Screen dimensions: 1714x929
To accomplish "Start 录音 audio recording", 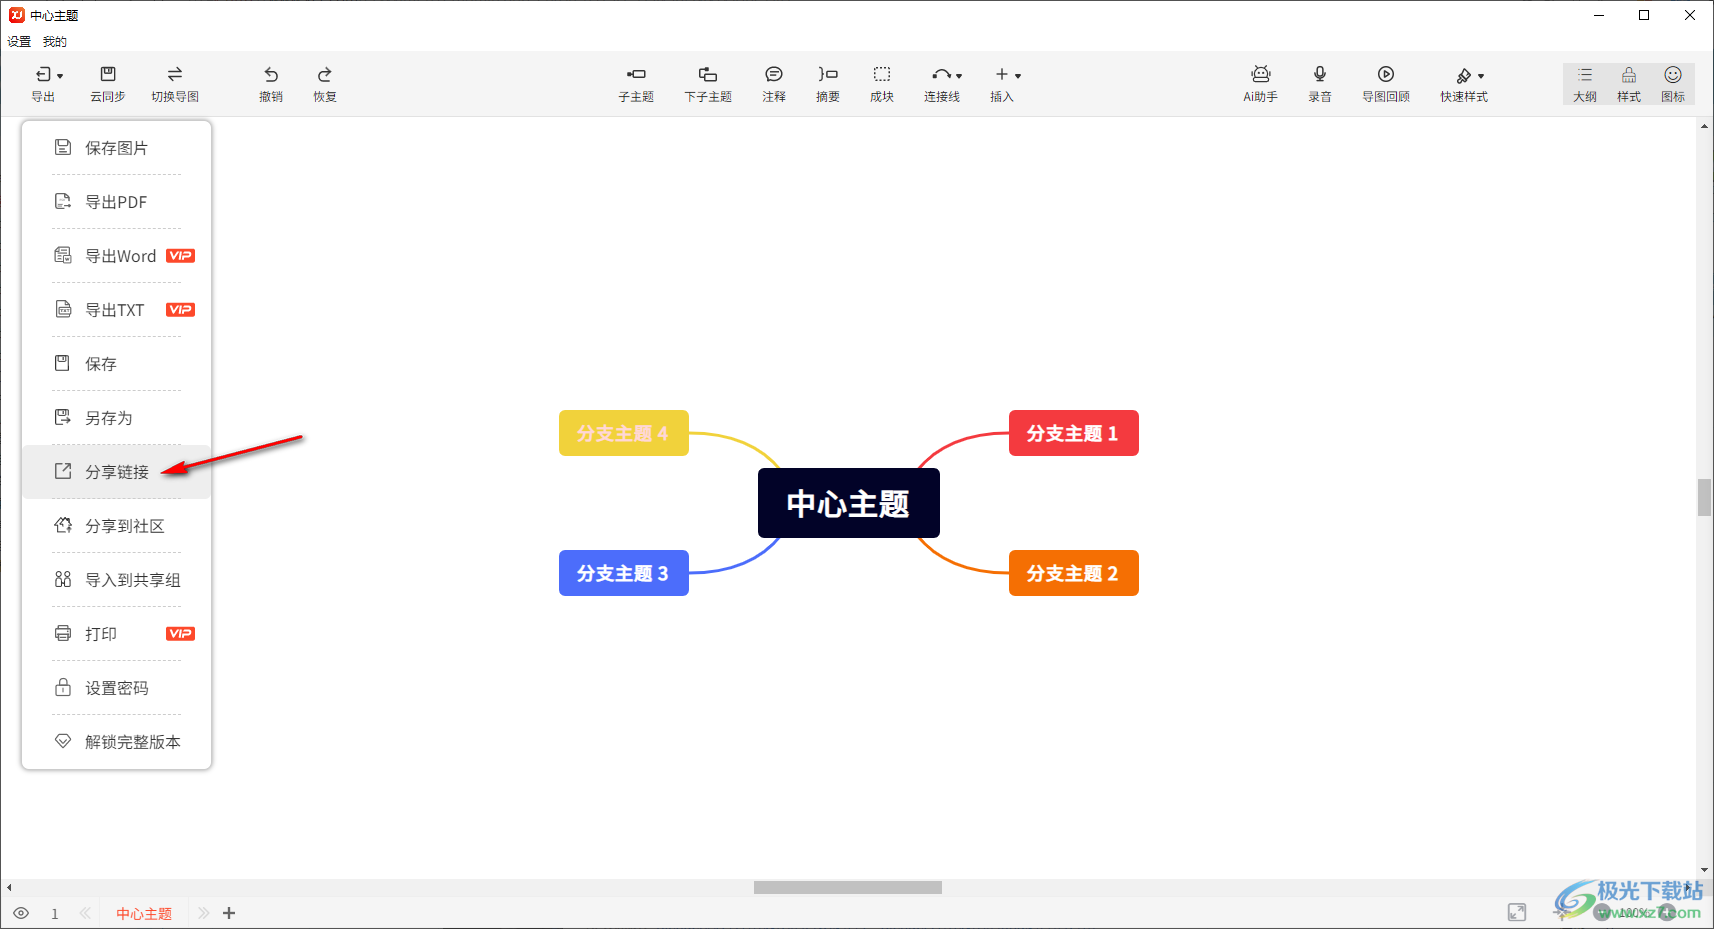I will [1320, 84].
